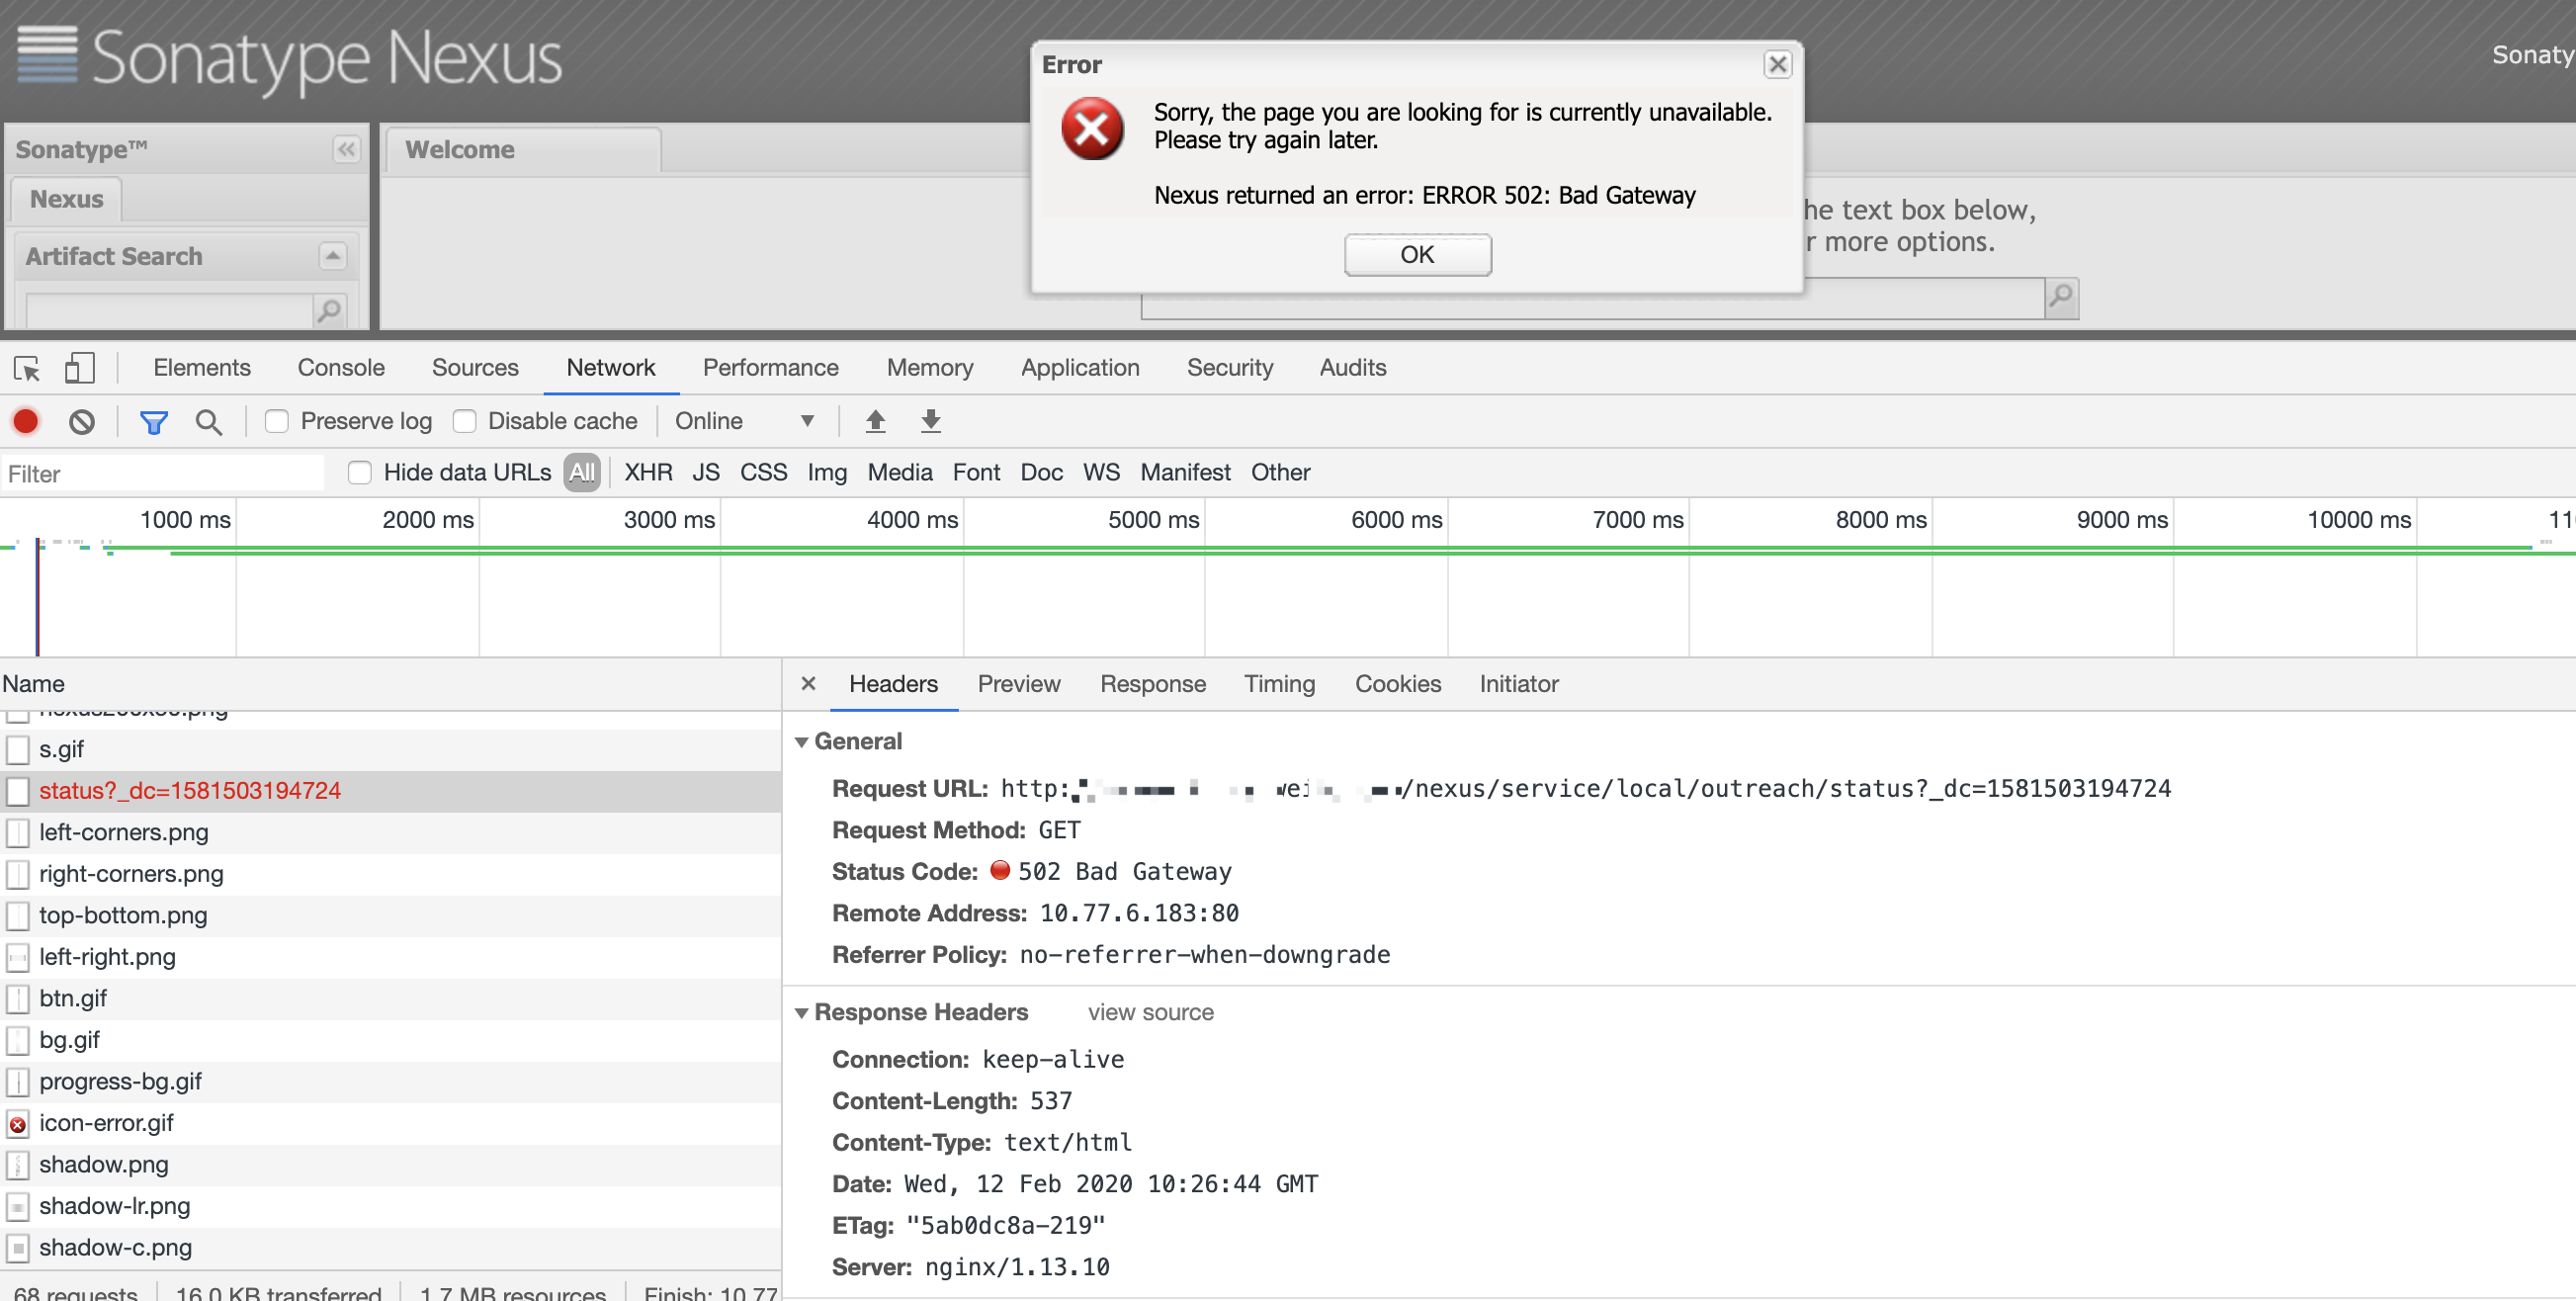Select the btn.gif request
Screen dimensions: 2576x1301
click(x=390, y=998)
